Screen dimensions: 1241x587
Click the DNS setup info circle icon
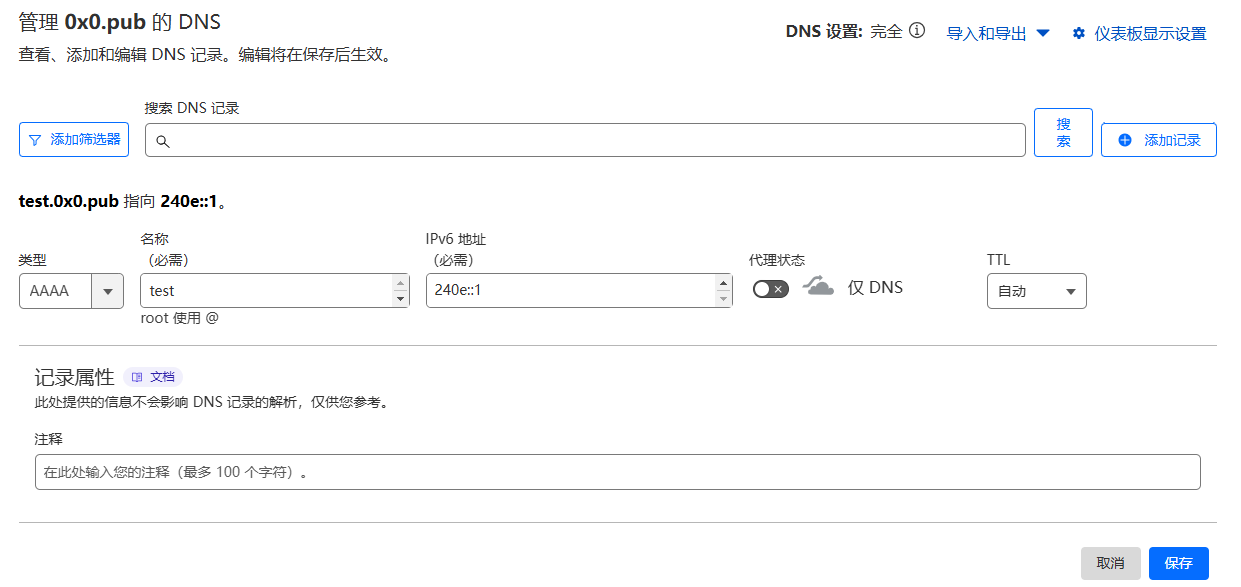click(917, 31)
